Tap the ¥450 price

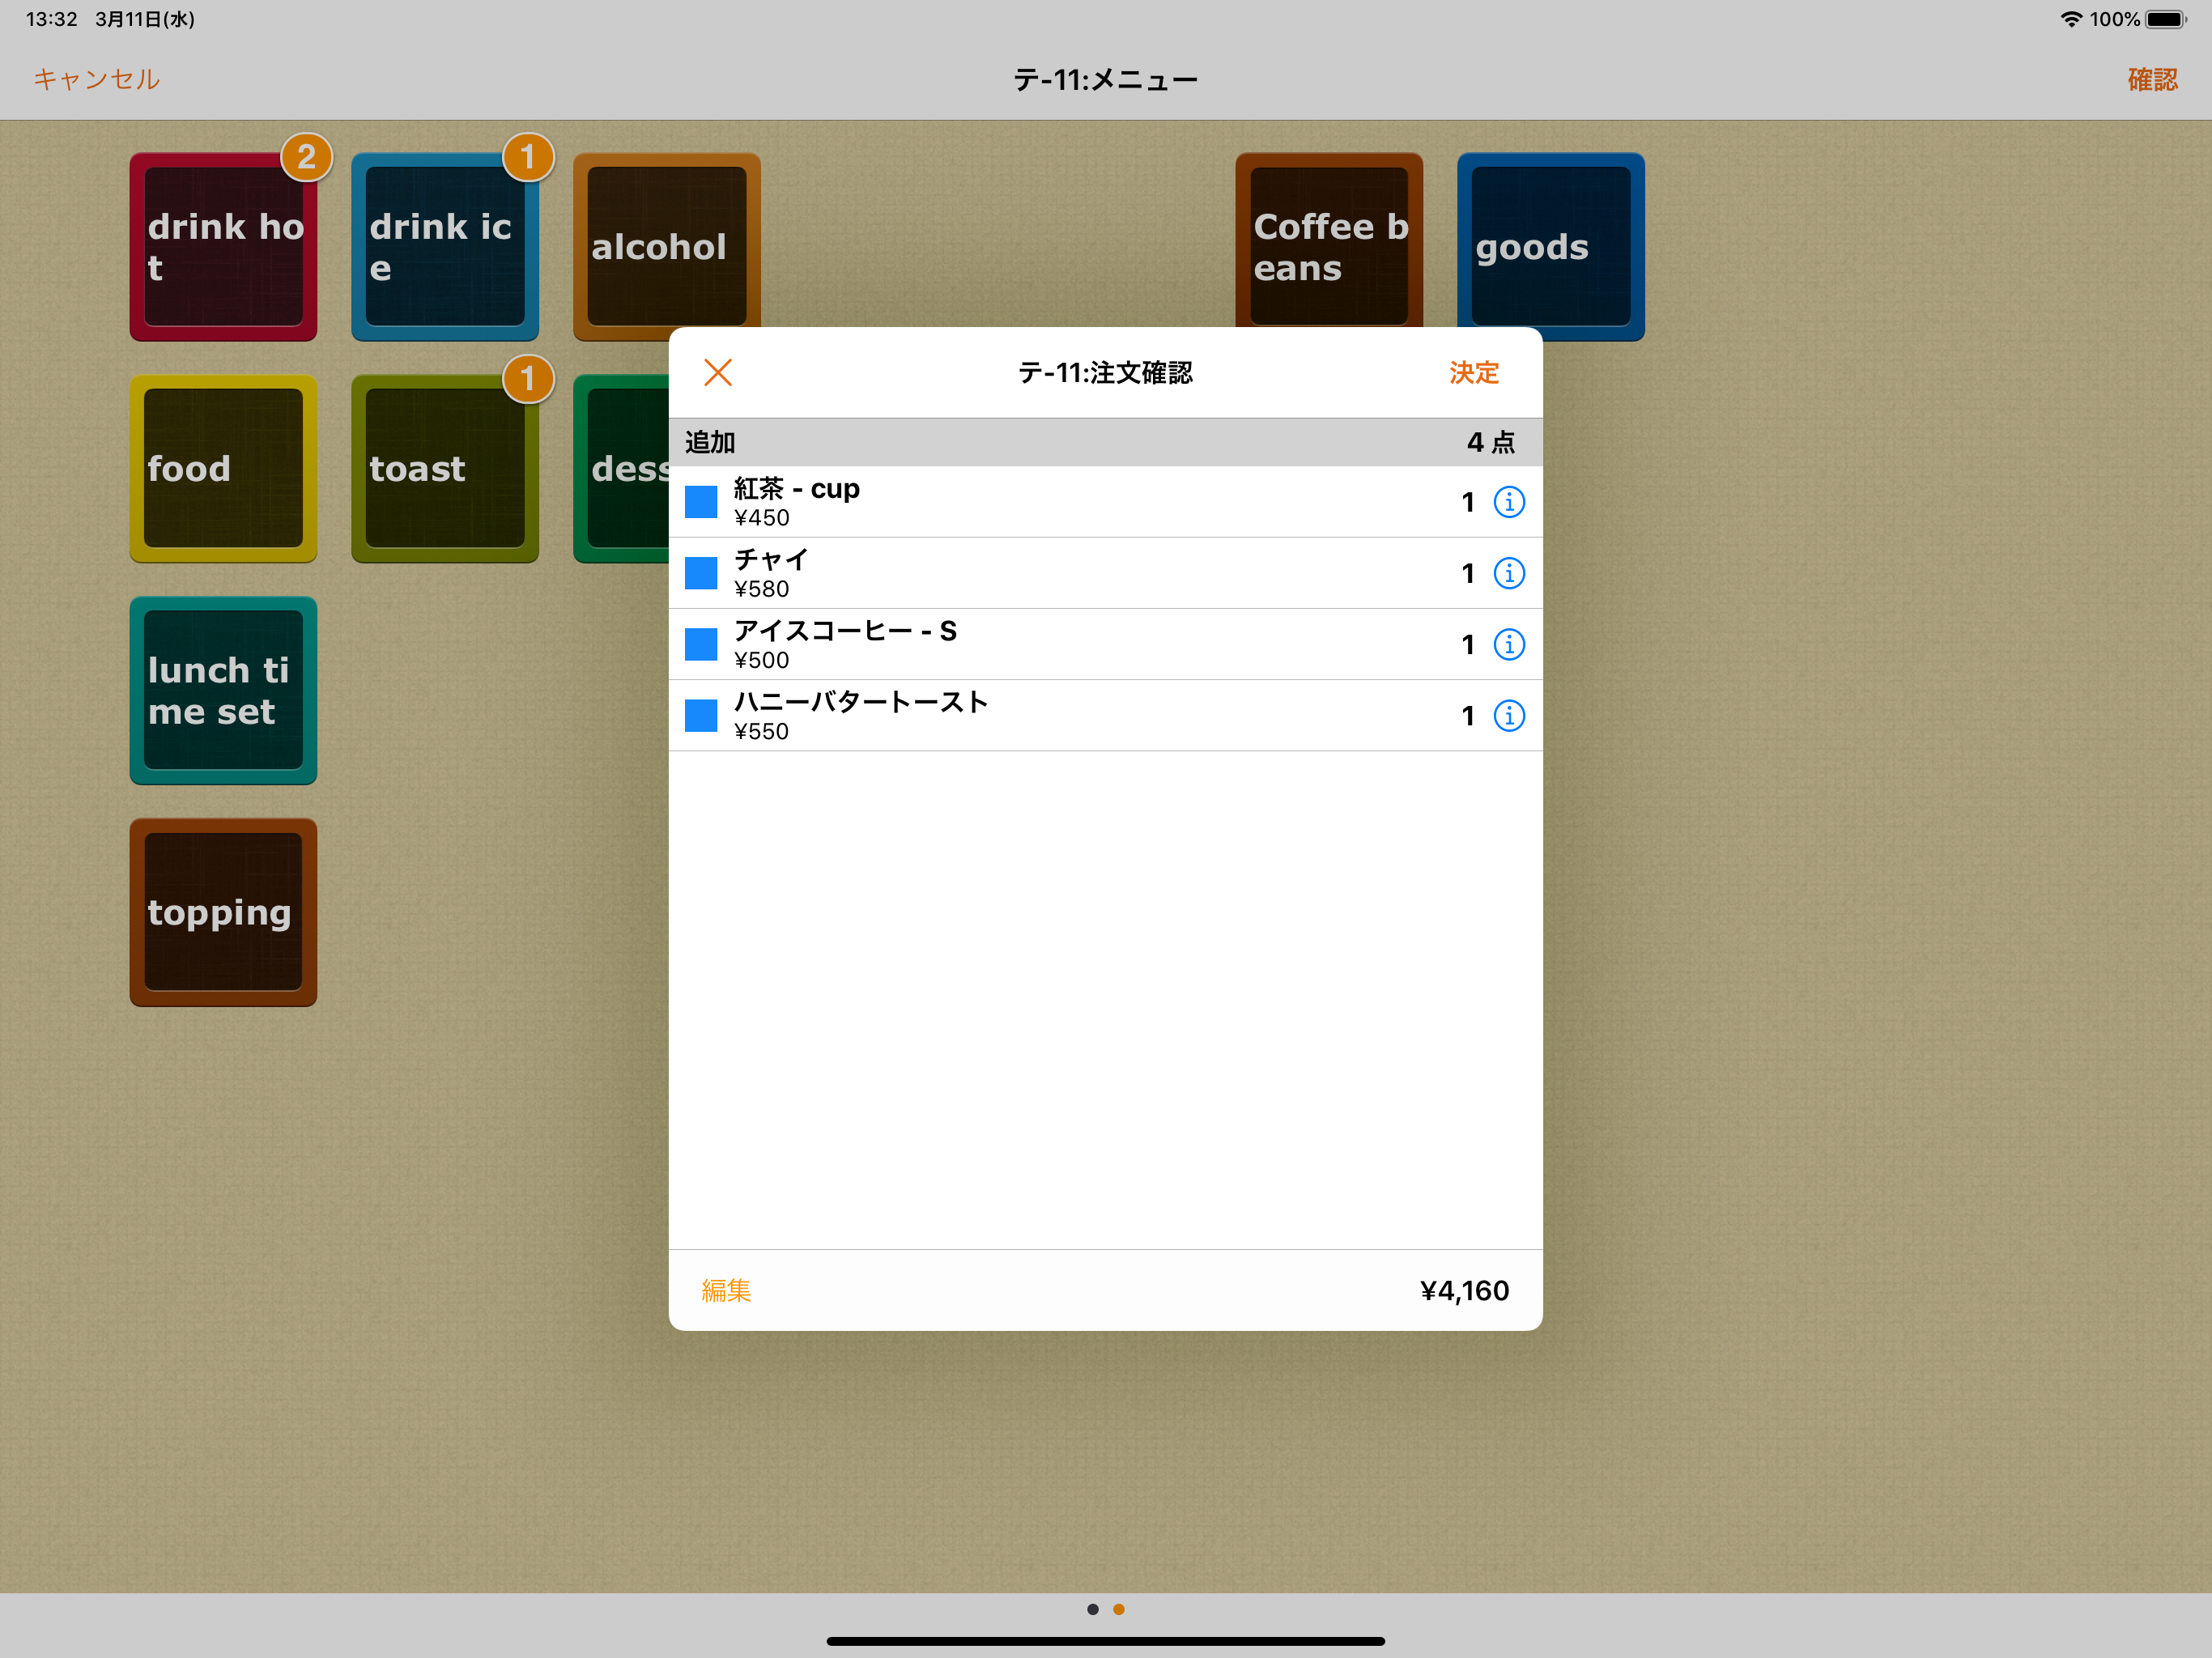point(761,518)
